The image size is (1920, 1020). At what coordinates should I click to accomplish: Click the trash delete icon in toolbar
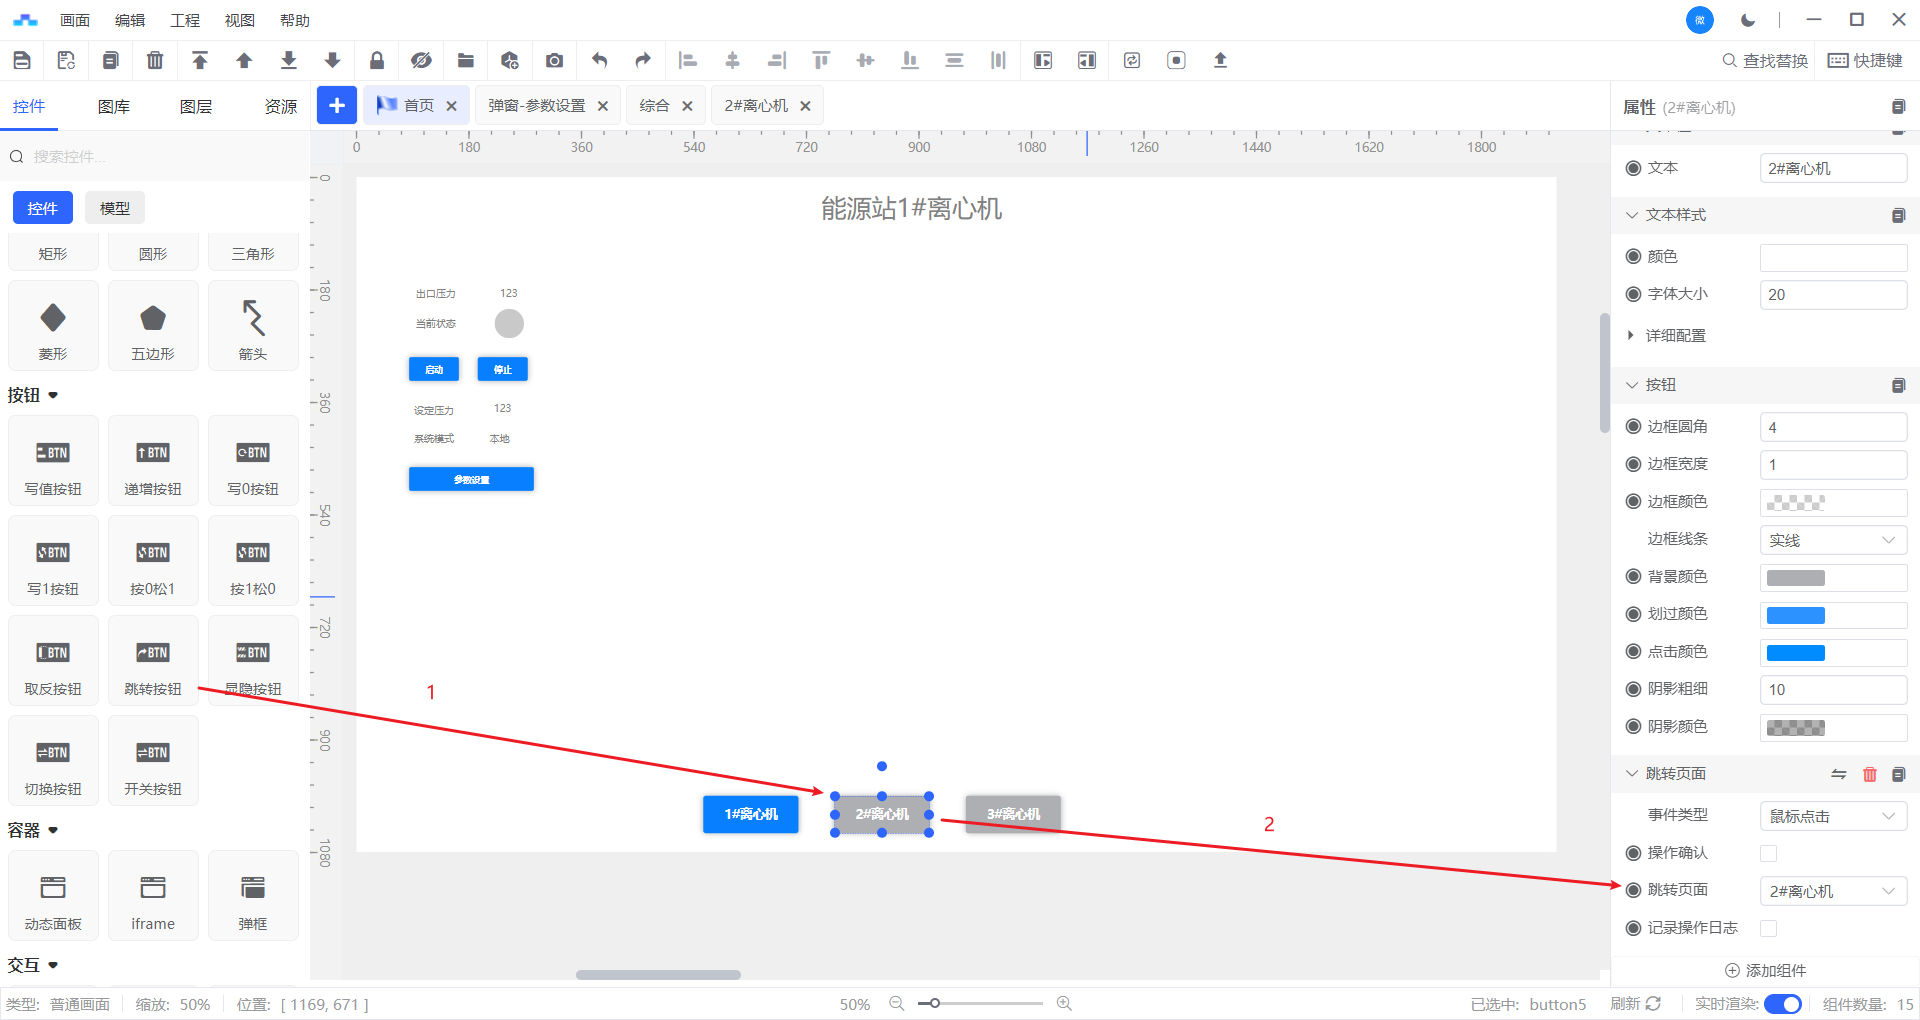coord(155,60)
